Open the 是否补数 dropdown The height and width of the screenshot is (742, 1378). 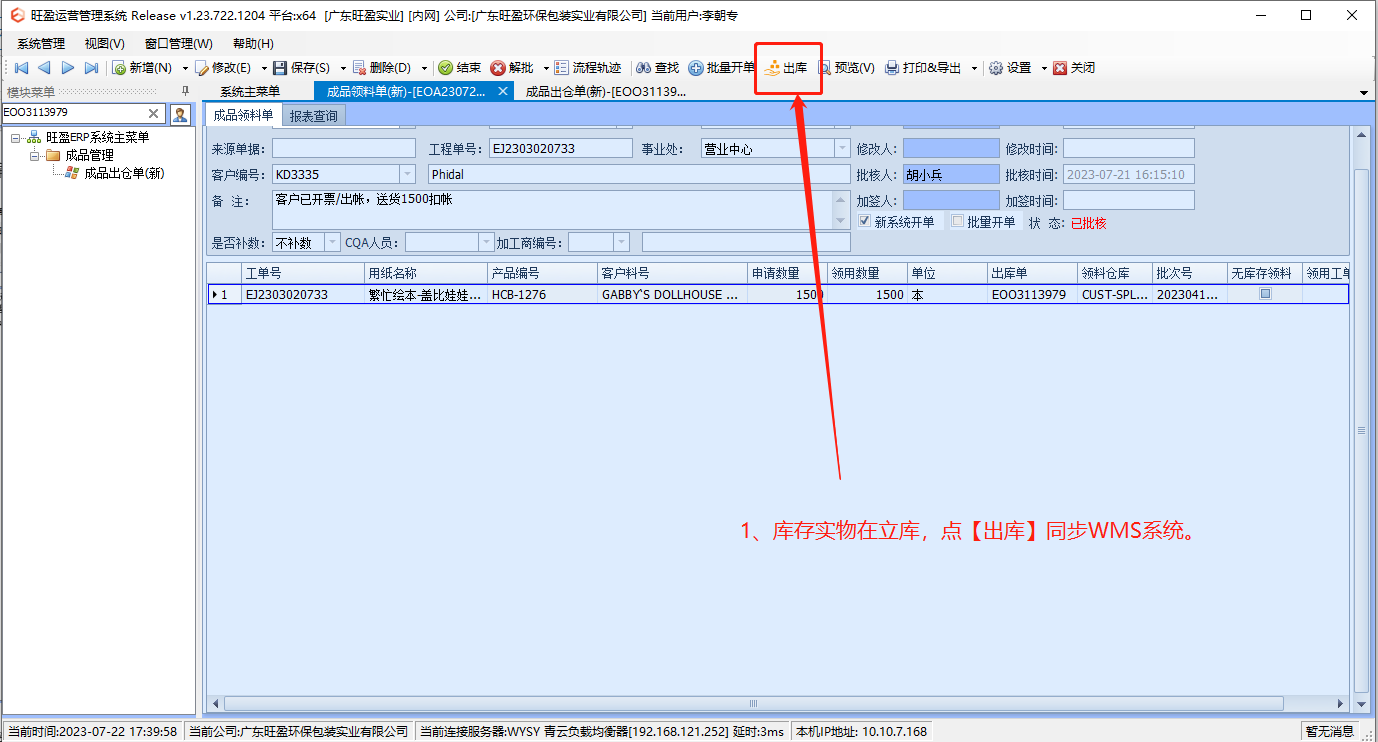tap(333, 242)
